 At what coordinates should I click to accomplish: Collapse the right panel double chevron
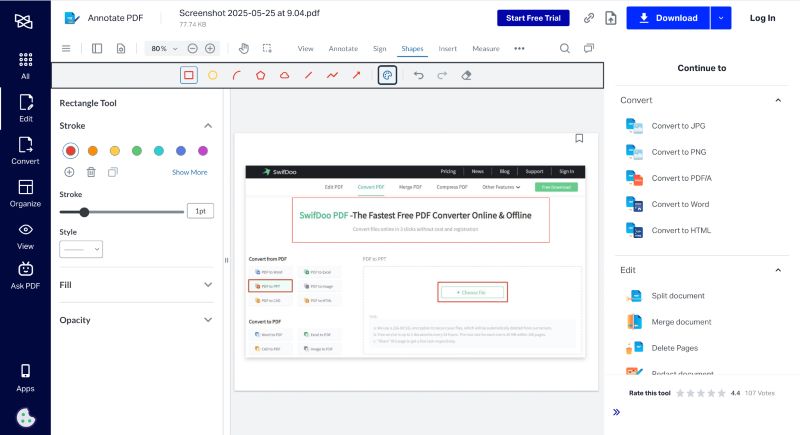click(x=617, y=412)
